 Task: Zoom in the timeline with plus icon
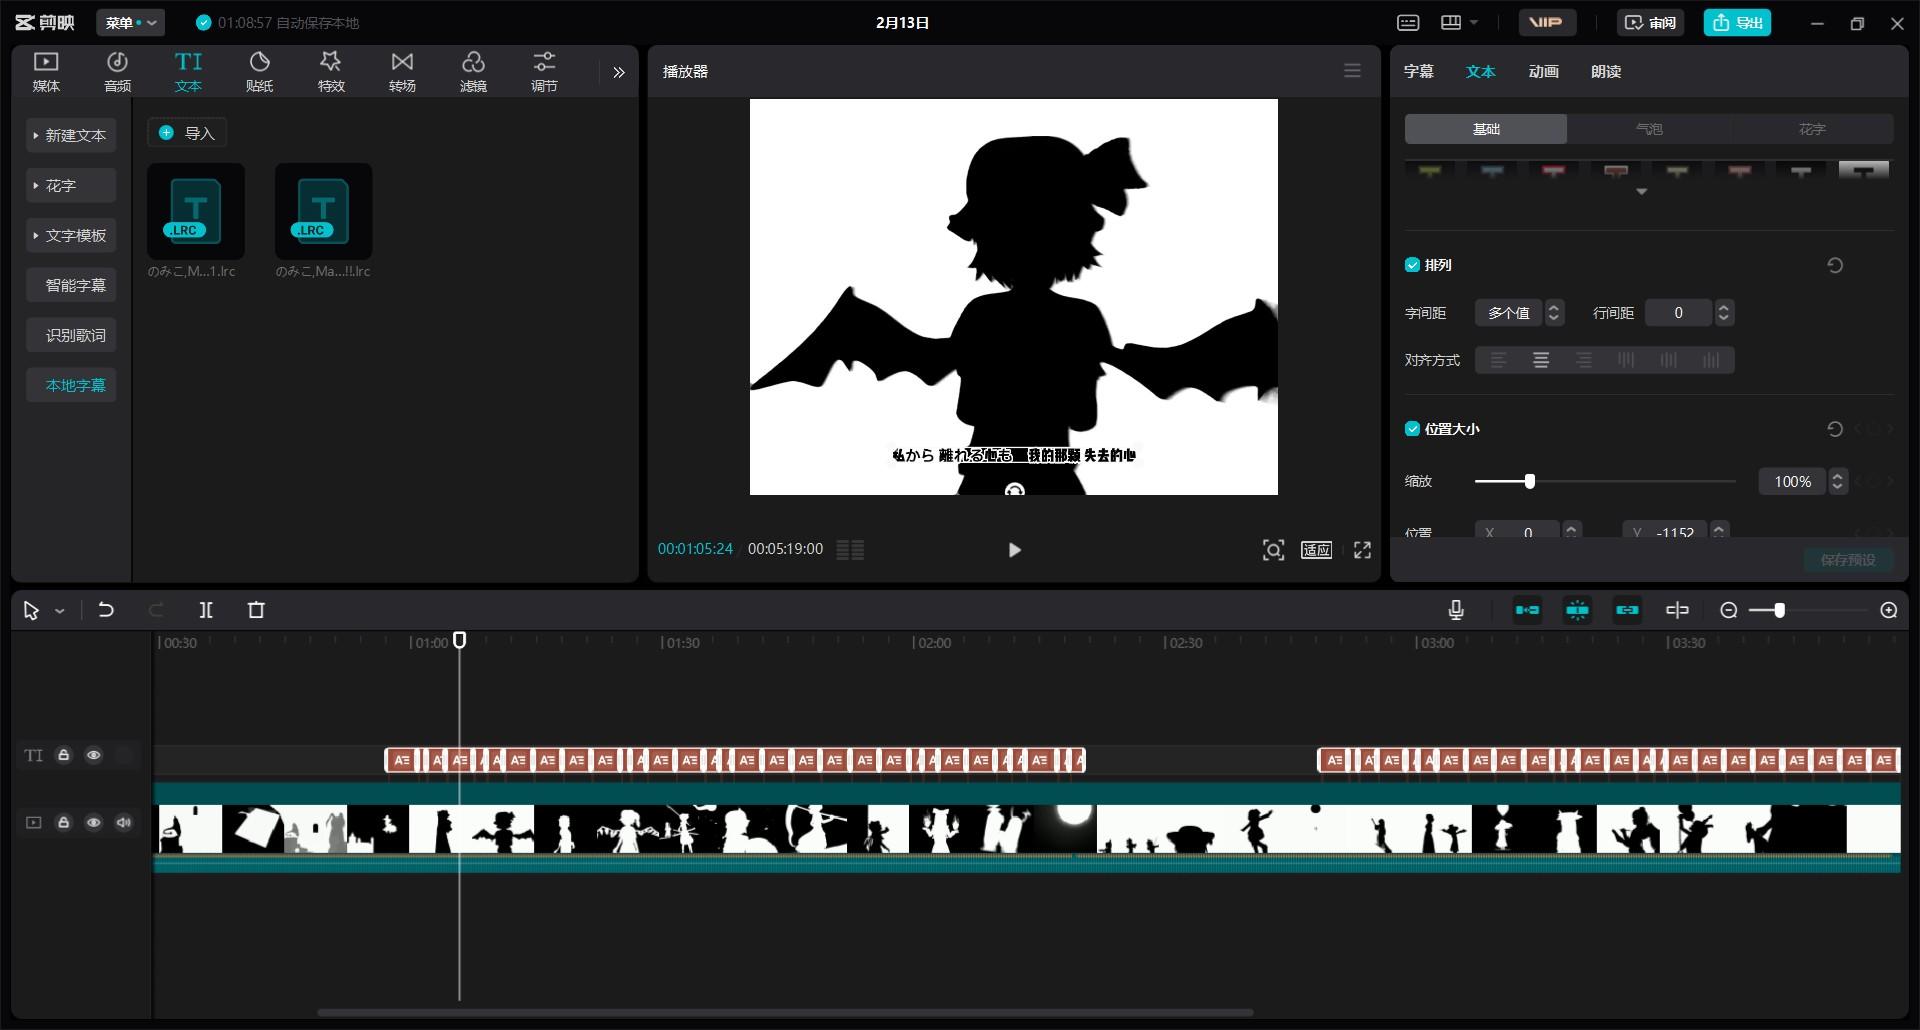click(1888, 610)
